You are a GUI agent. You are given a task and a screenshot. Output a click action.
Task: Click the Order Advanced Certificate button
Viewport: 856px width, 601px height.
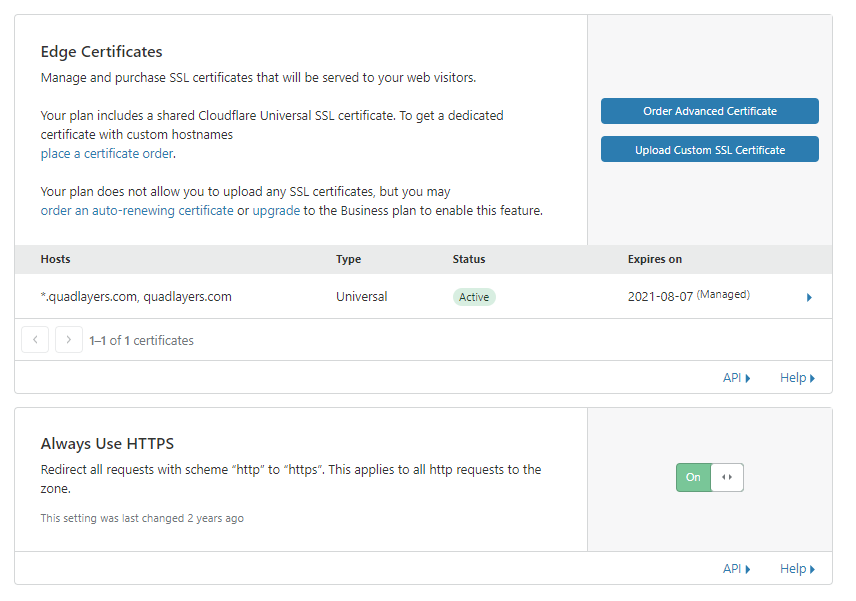[709, 111]
